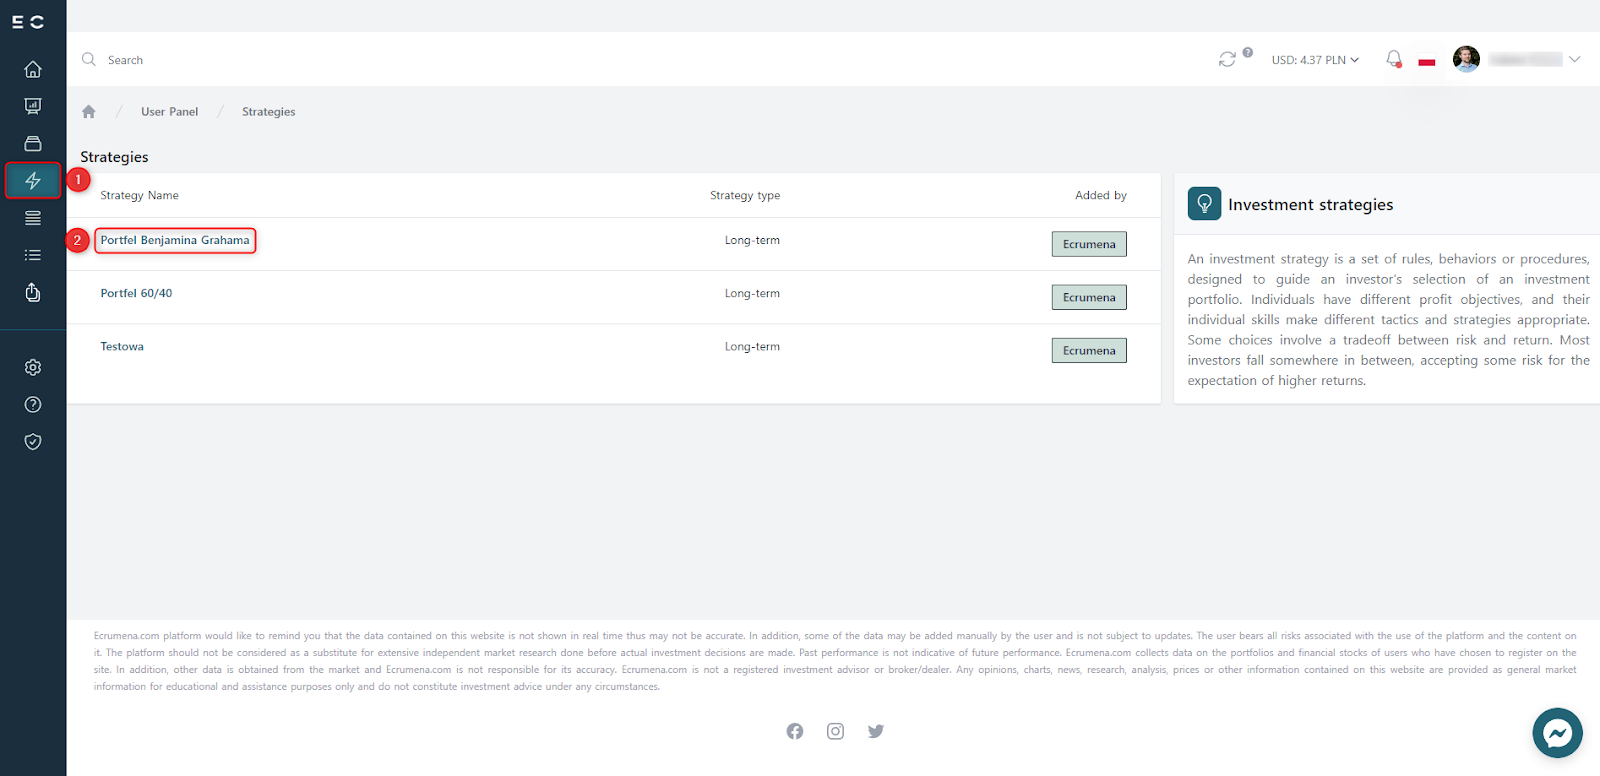Open the chart presentation sidebar icon
The height and width of the screenshot is (776, 1600).
[33, 106]
